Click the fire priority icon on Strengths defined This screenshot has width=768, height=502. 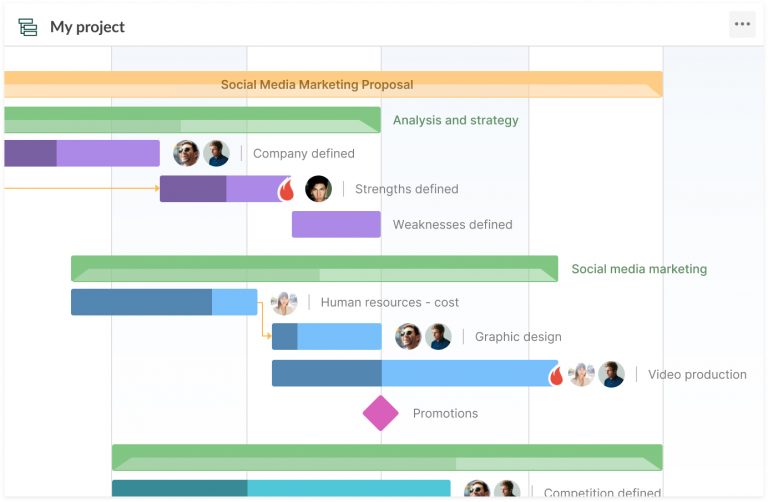(x=287, y=190)
